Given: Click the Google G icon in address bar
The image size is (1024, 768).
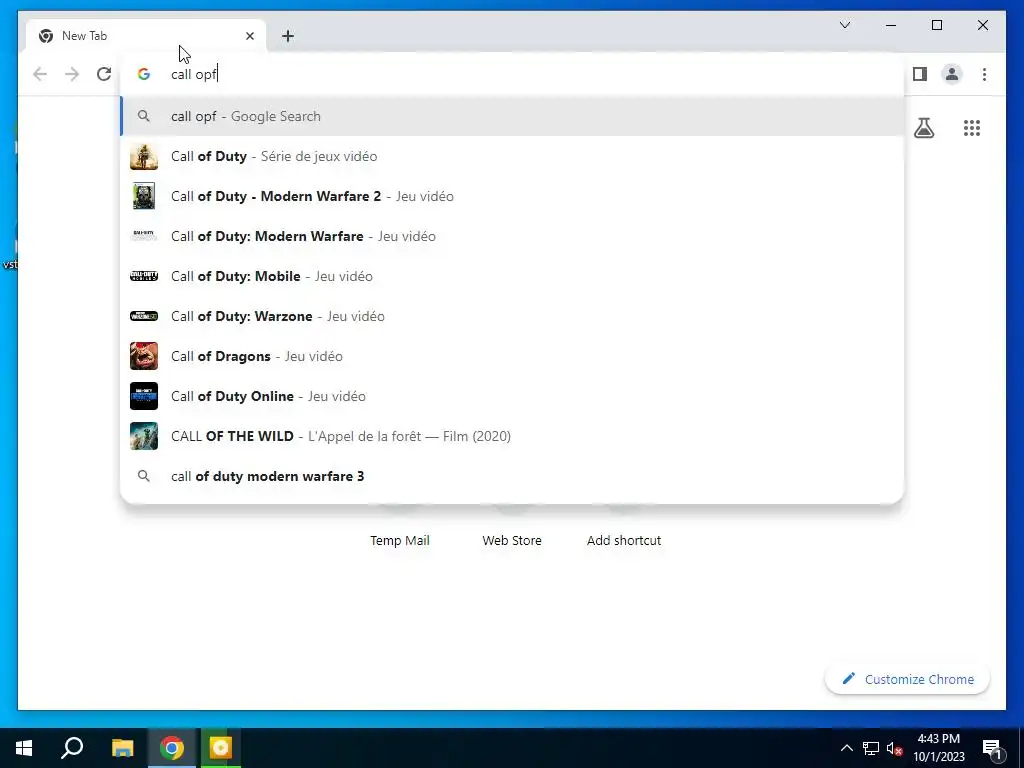Looking at the screenshot, I should [x=144, y=74].
